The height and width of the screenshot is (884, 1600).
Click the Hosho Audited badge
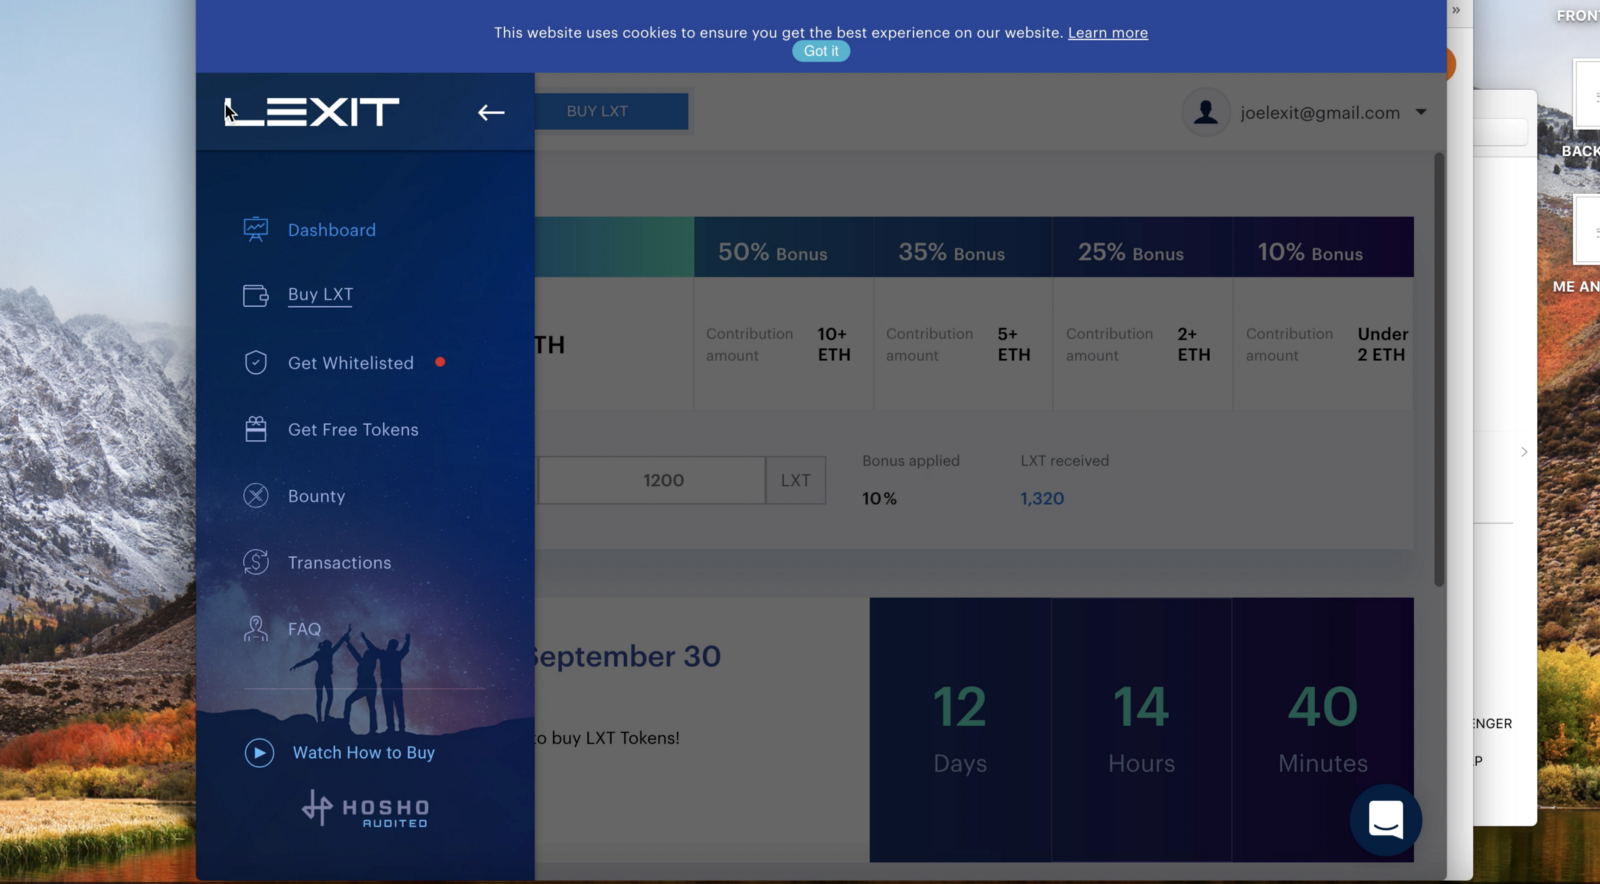coord(366,809)
